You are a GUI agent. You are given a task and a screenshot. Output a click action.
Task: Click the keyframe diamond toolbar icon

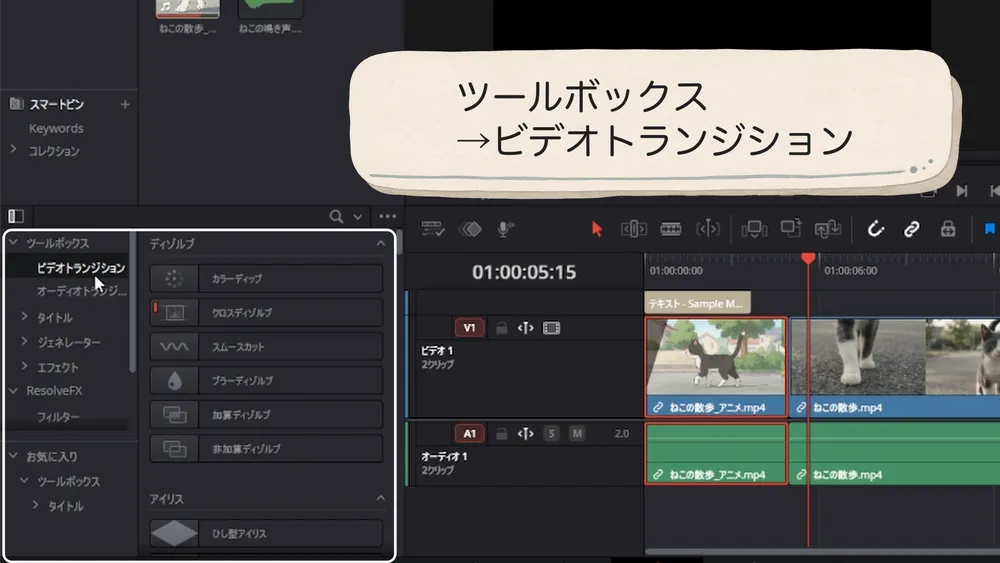[x=470, y=229]
